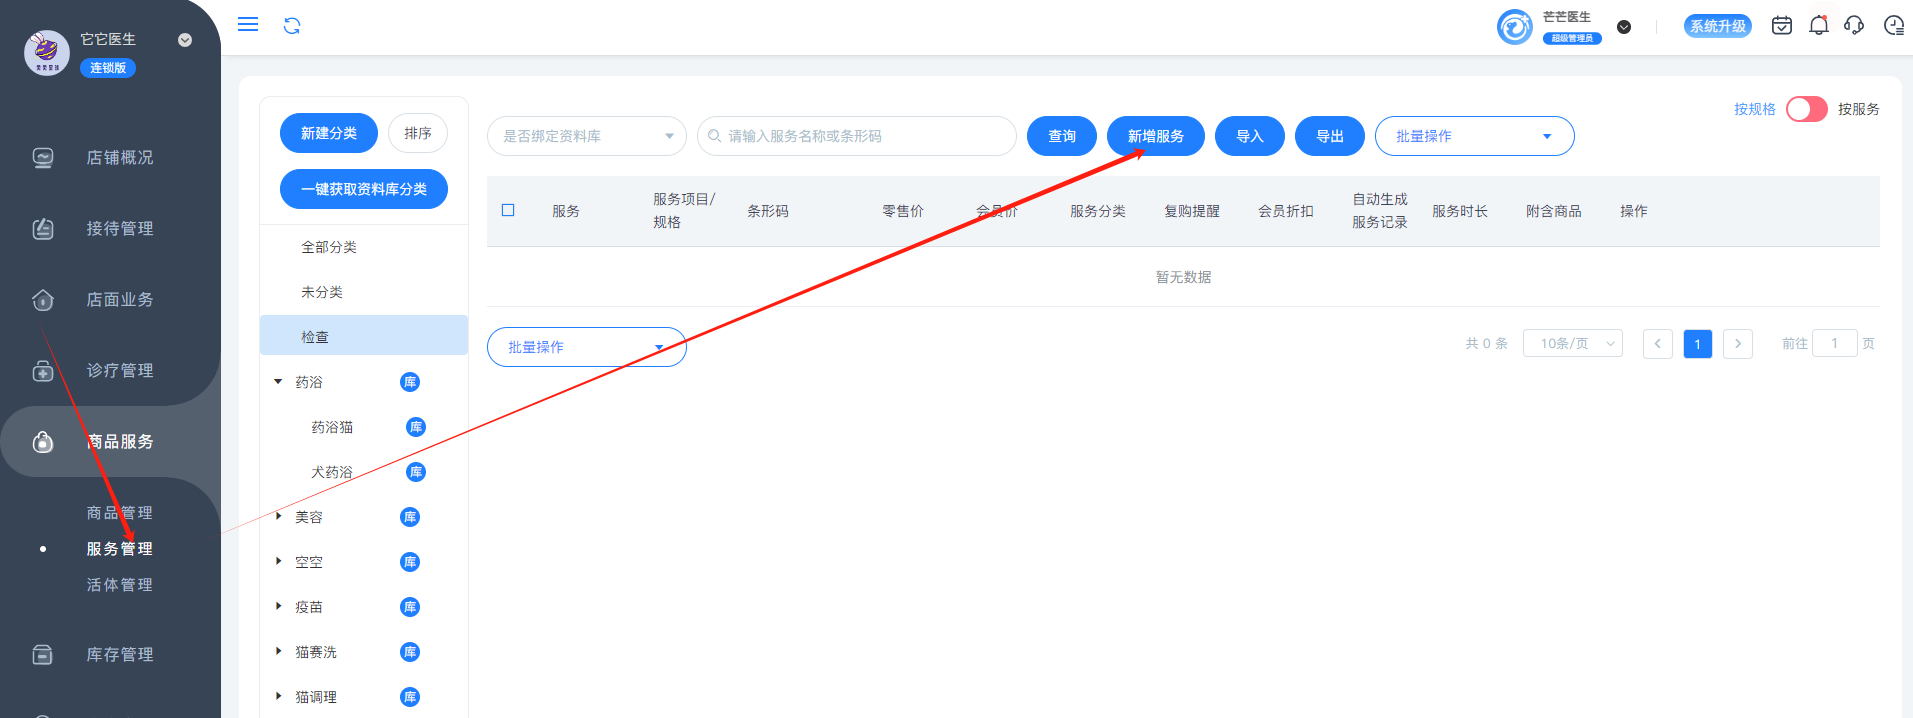
Task: Open the 10条/页 page size dropdown
Action: (x=1573, y=343)
